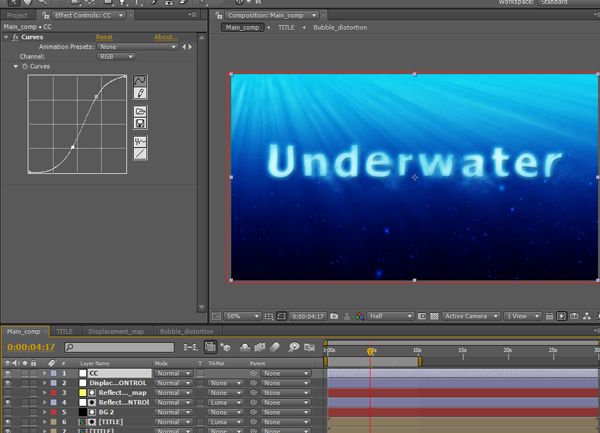Open the Channel RGB dropdown
600x433 pixels.
116,57
